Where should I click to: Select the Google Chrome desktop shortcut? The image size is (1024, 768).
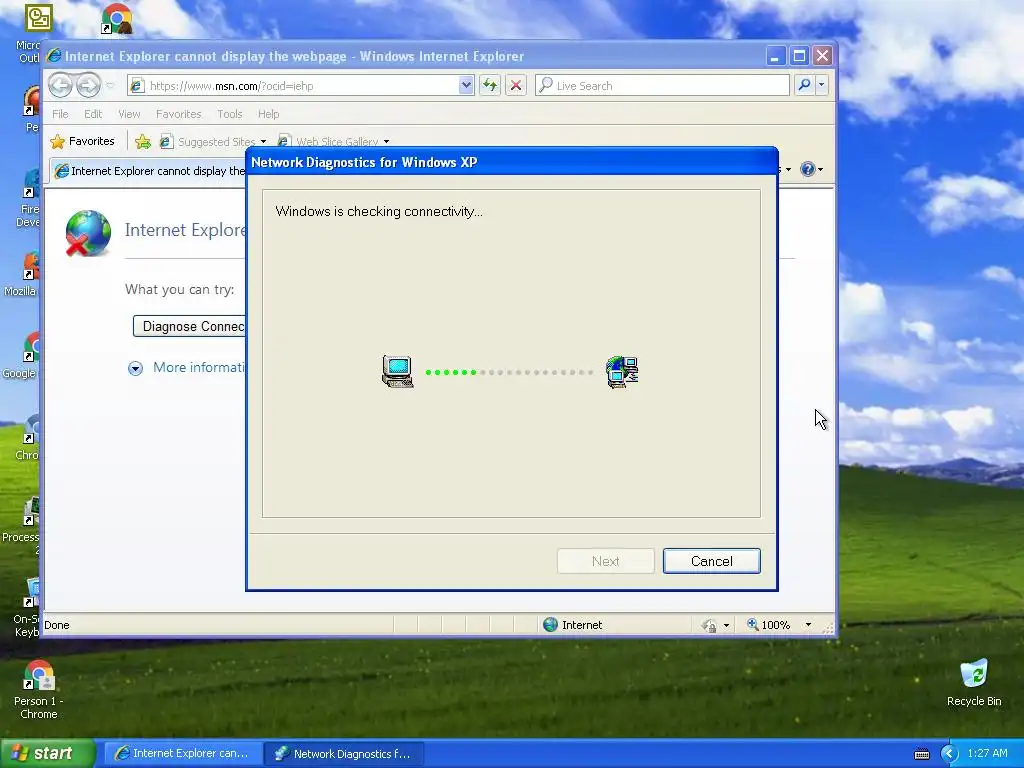tap(21, 357)
